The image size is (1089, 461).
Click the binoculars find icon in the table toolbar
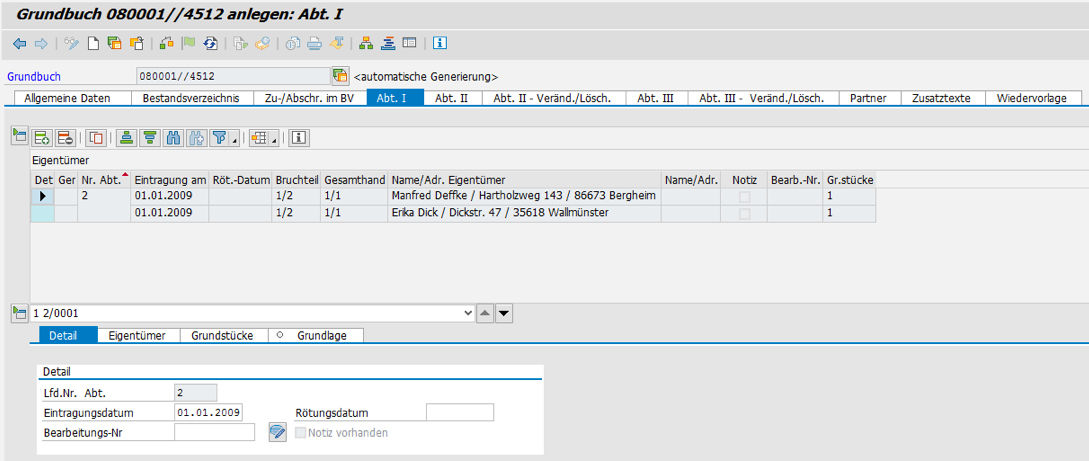coord(173,138)
